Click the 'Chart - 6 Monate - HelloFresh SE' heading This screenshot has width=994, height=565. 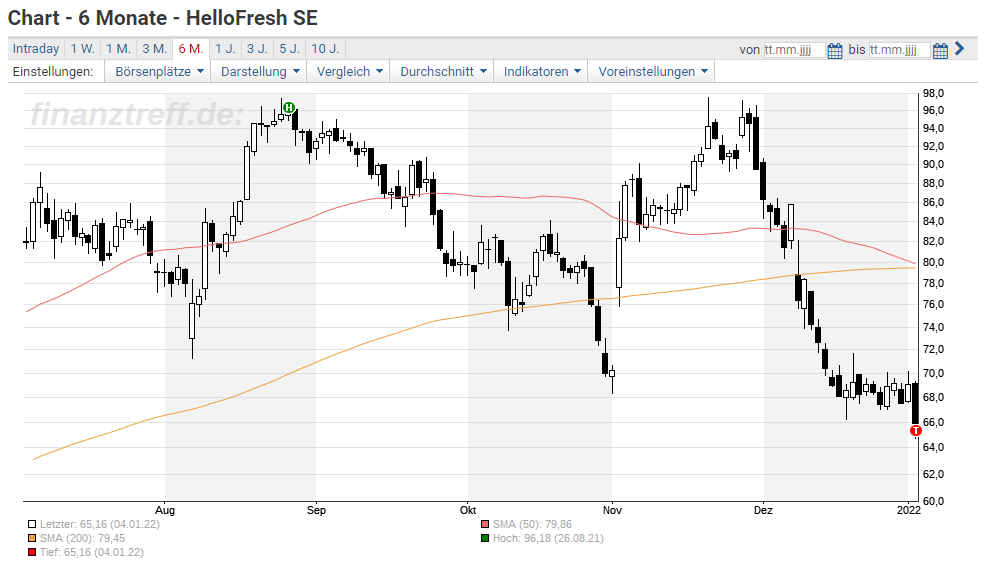pos(163,18)
